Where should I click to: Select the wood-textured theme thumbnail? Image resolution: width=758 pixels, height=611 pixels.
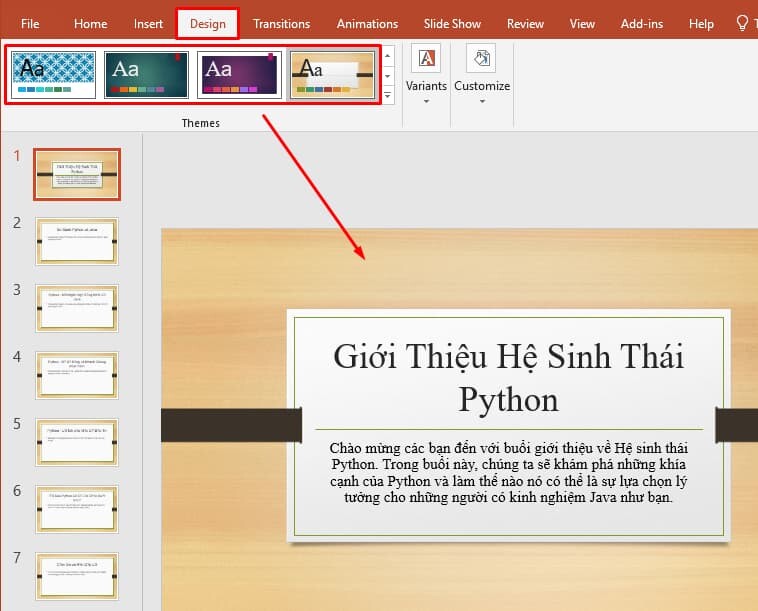pyautogui.click(x=331, y=74)
